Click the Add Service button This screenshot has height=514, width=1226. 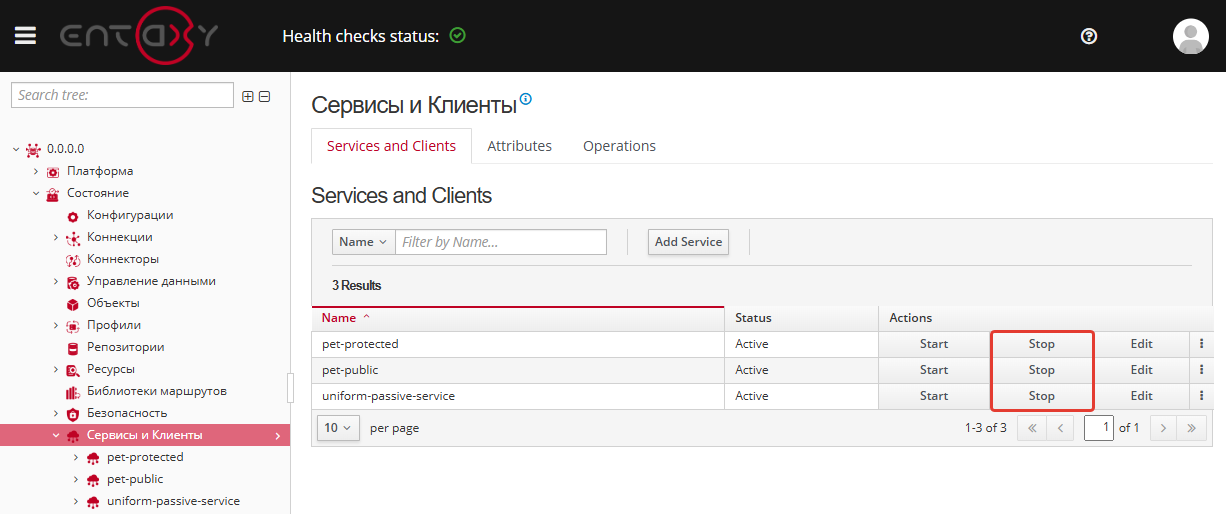[688, 242]
